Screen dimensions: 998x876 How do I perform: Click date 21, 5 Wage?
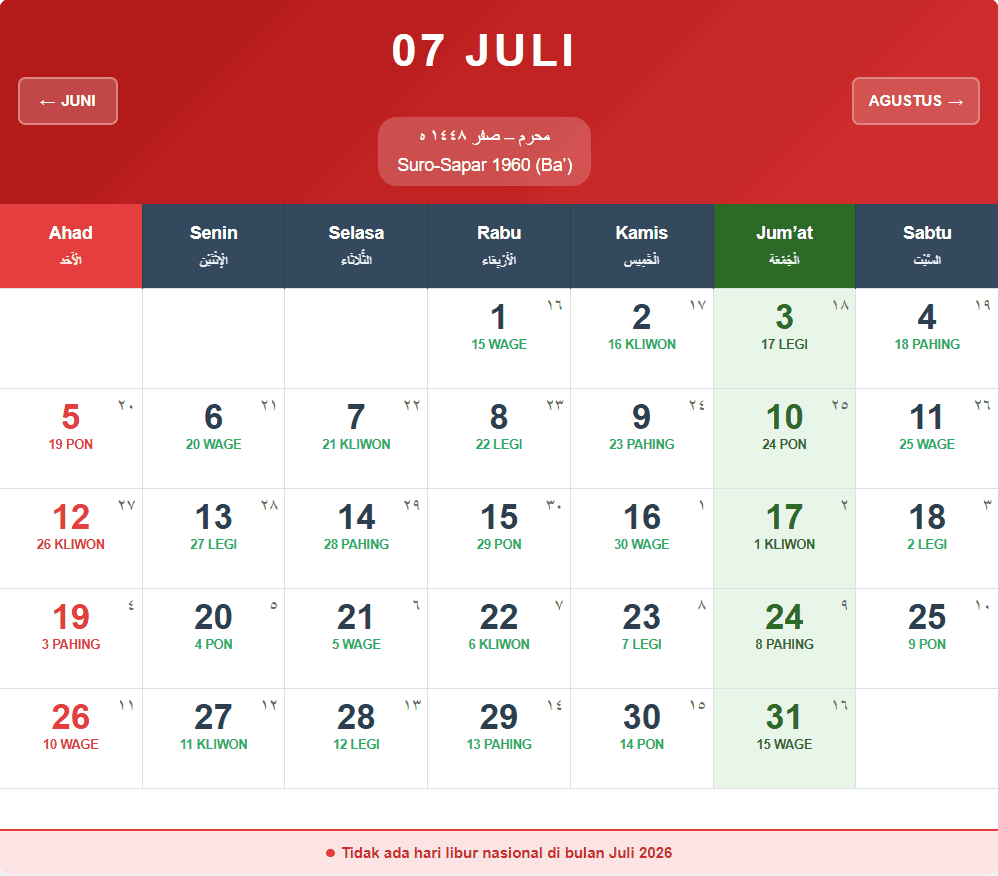(x=356, y=639)
